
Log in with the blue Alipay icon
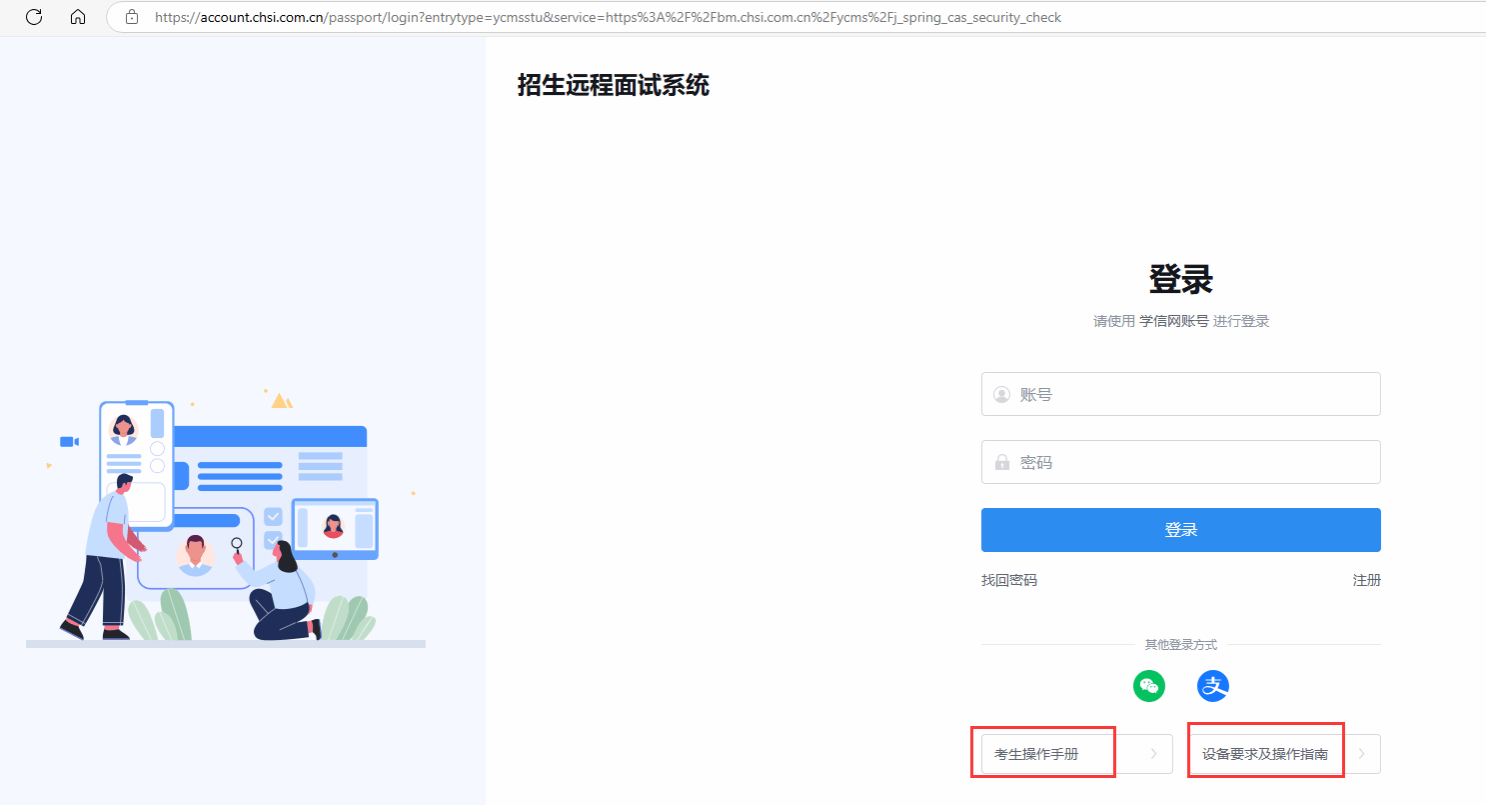(1213, 686)
